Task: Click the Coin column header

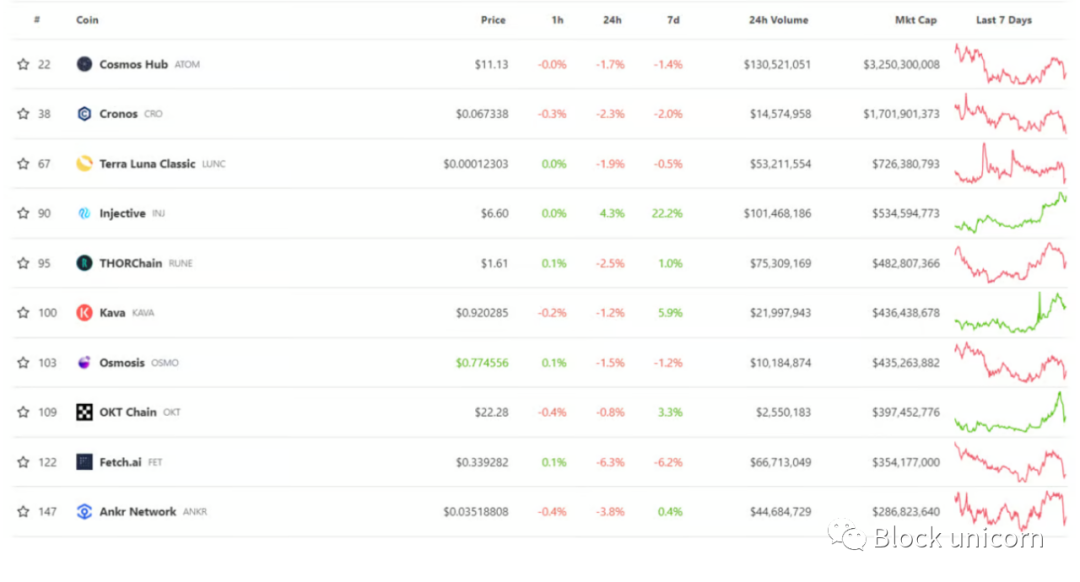Action: (x=87, y=20)
